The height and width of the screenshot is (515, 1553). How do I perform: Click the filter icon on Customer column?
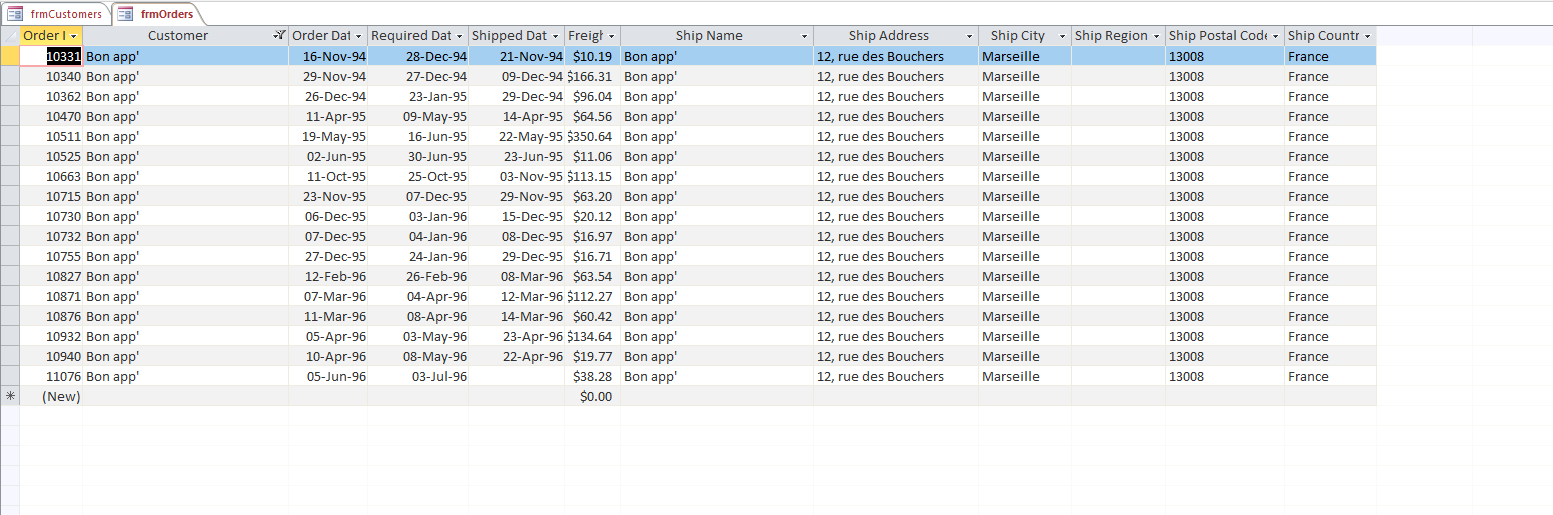click(x=280, y=36)
